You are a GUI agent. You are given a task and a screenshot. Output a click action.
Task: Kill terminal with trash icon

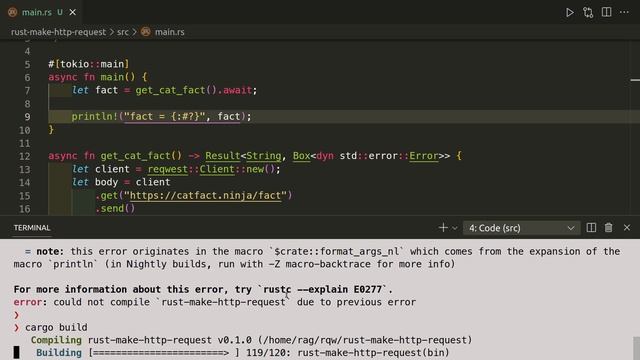click(x=609, y=228)
